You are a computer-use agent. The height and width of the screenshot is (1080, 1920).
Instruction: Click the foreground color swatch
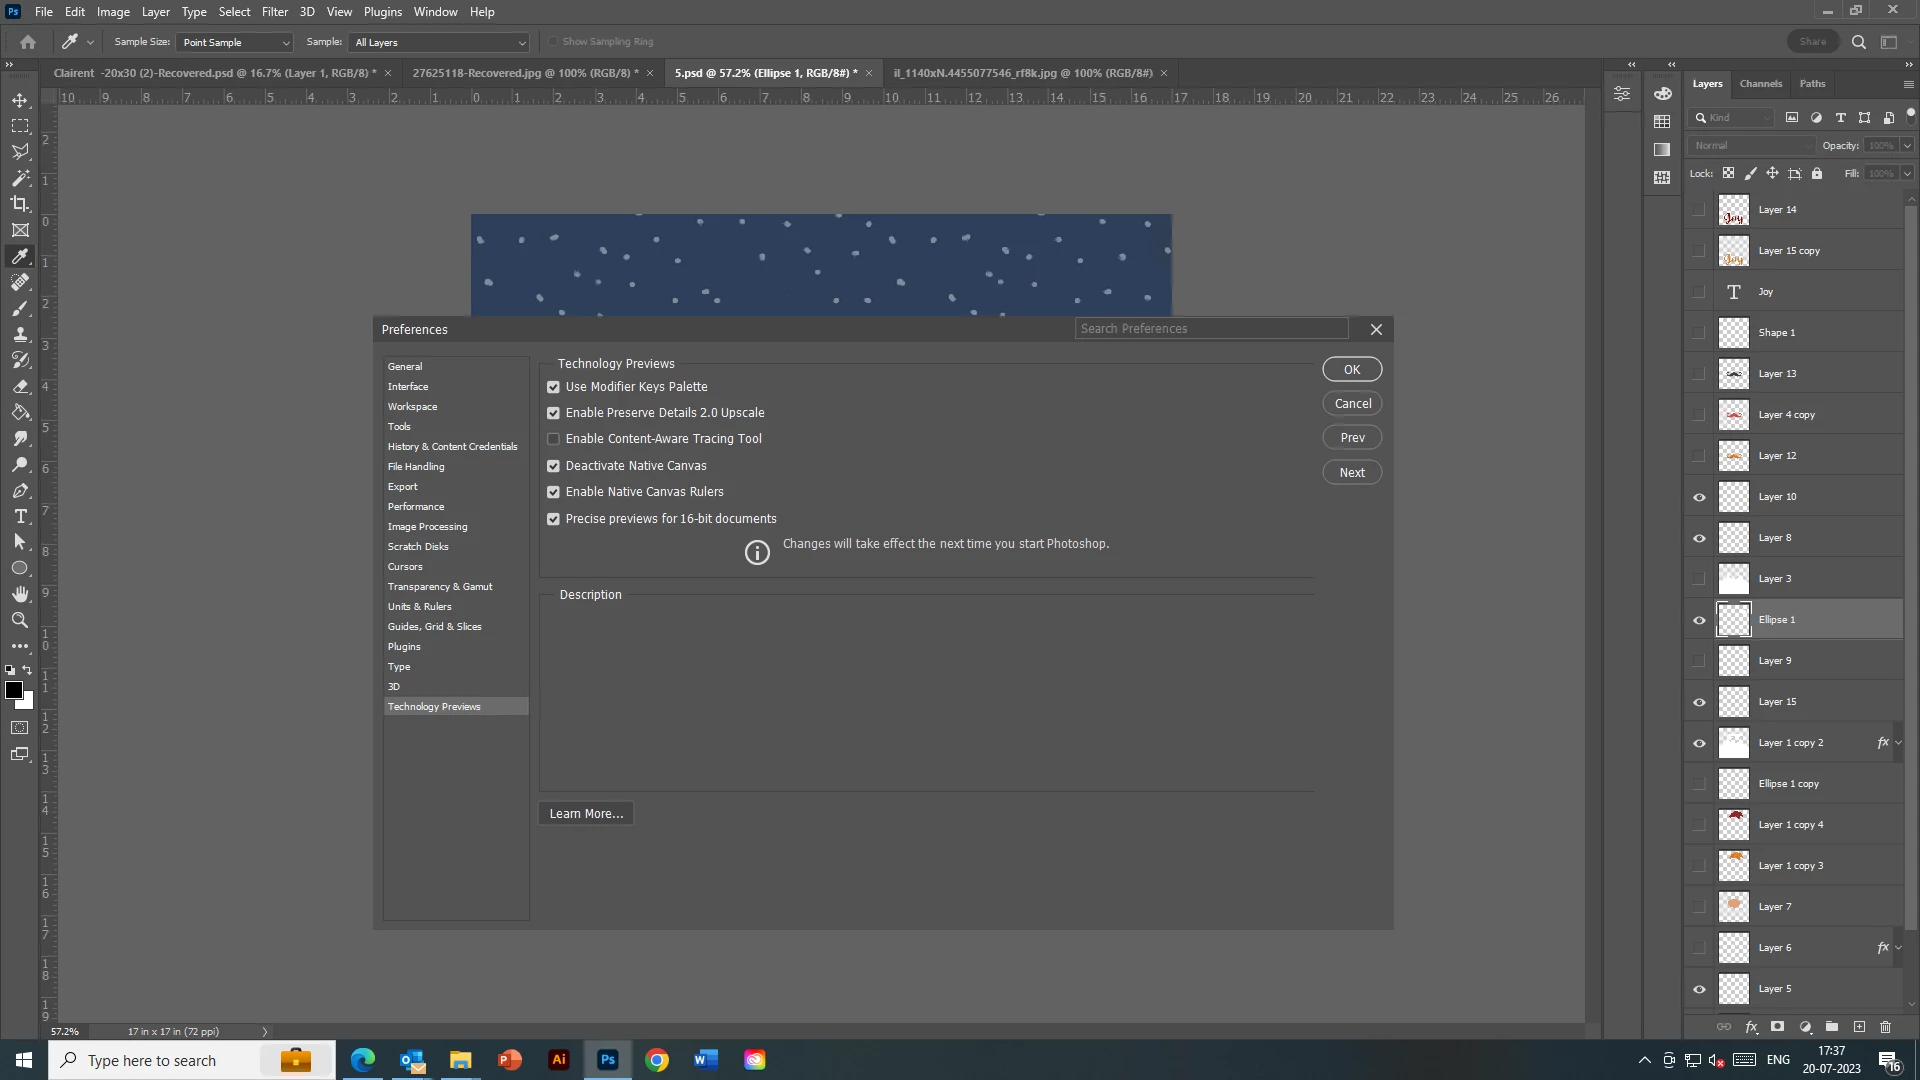tap(13, 690)
